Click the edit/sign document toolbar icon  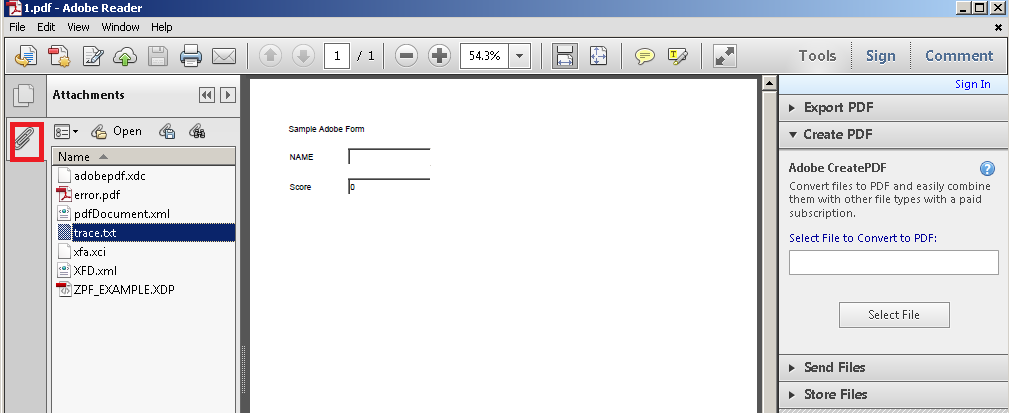point(93,56)
